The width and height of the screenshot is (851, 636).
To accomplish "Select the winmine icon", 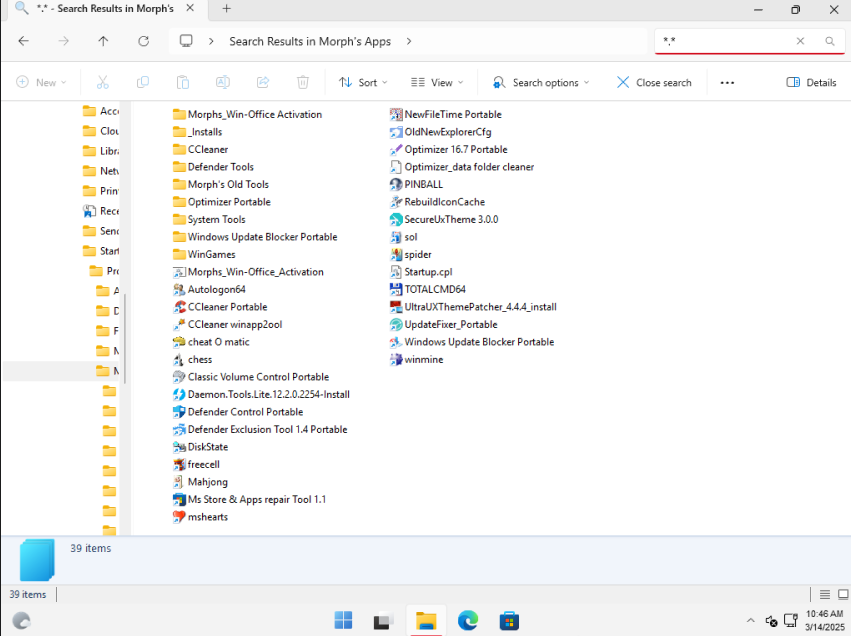I will 396,360.
